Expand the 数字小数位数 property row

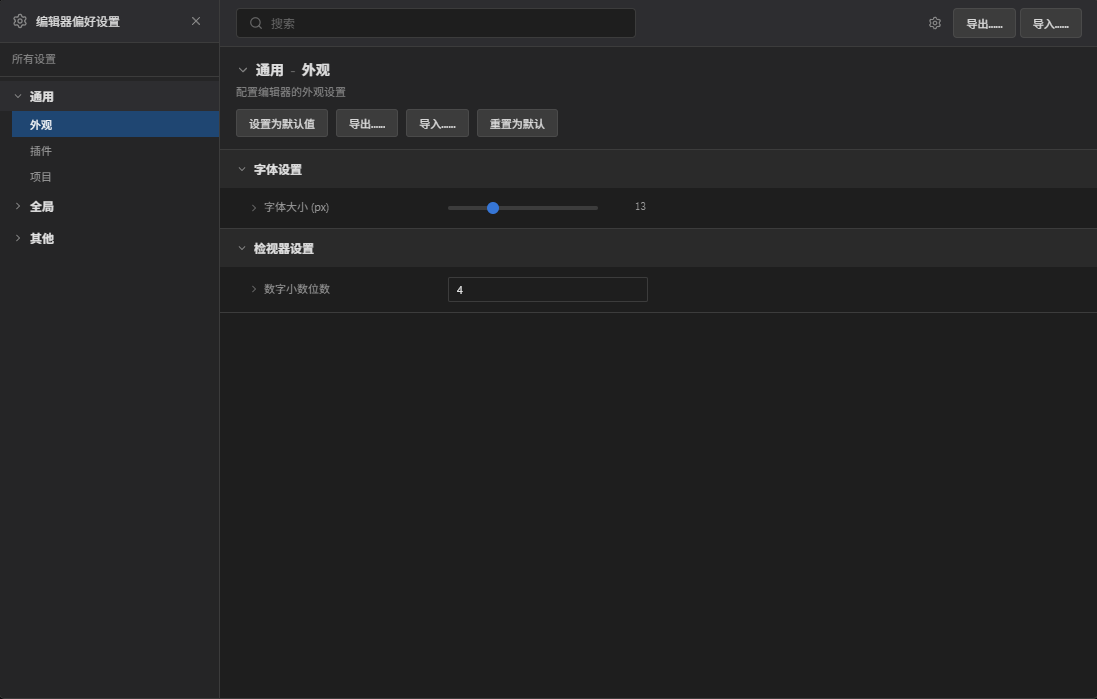pyautogui.click(x=254, y=289)
